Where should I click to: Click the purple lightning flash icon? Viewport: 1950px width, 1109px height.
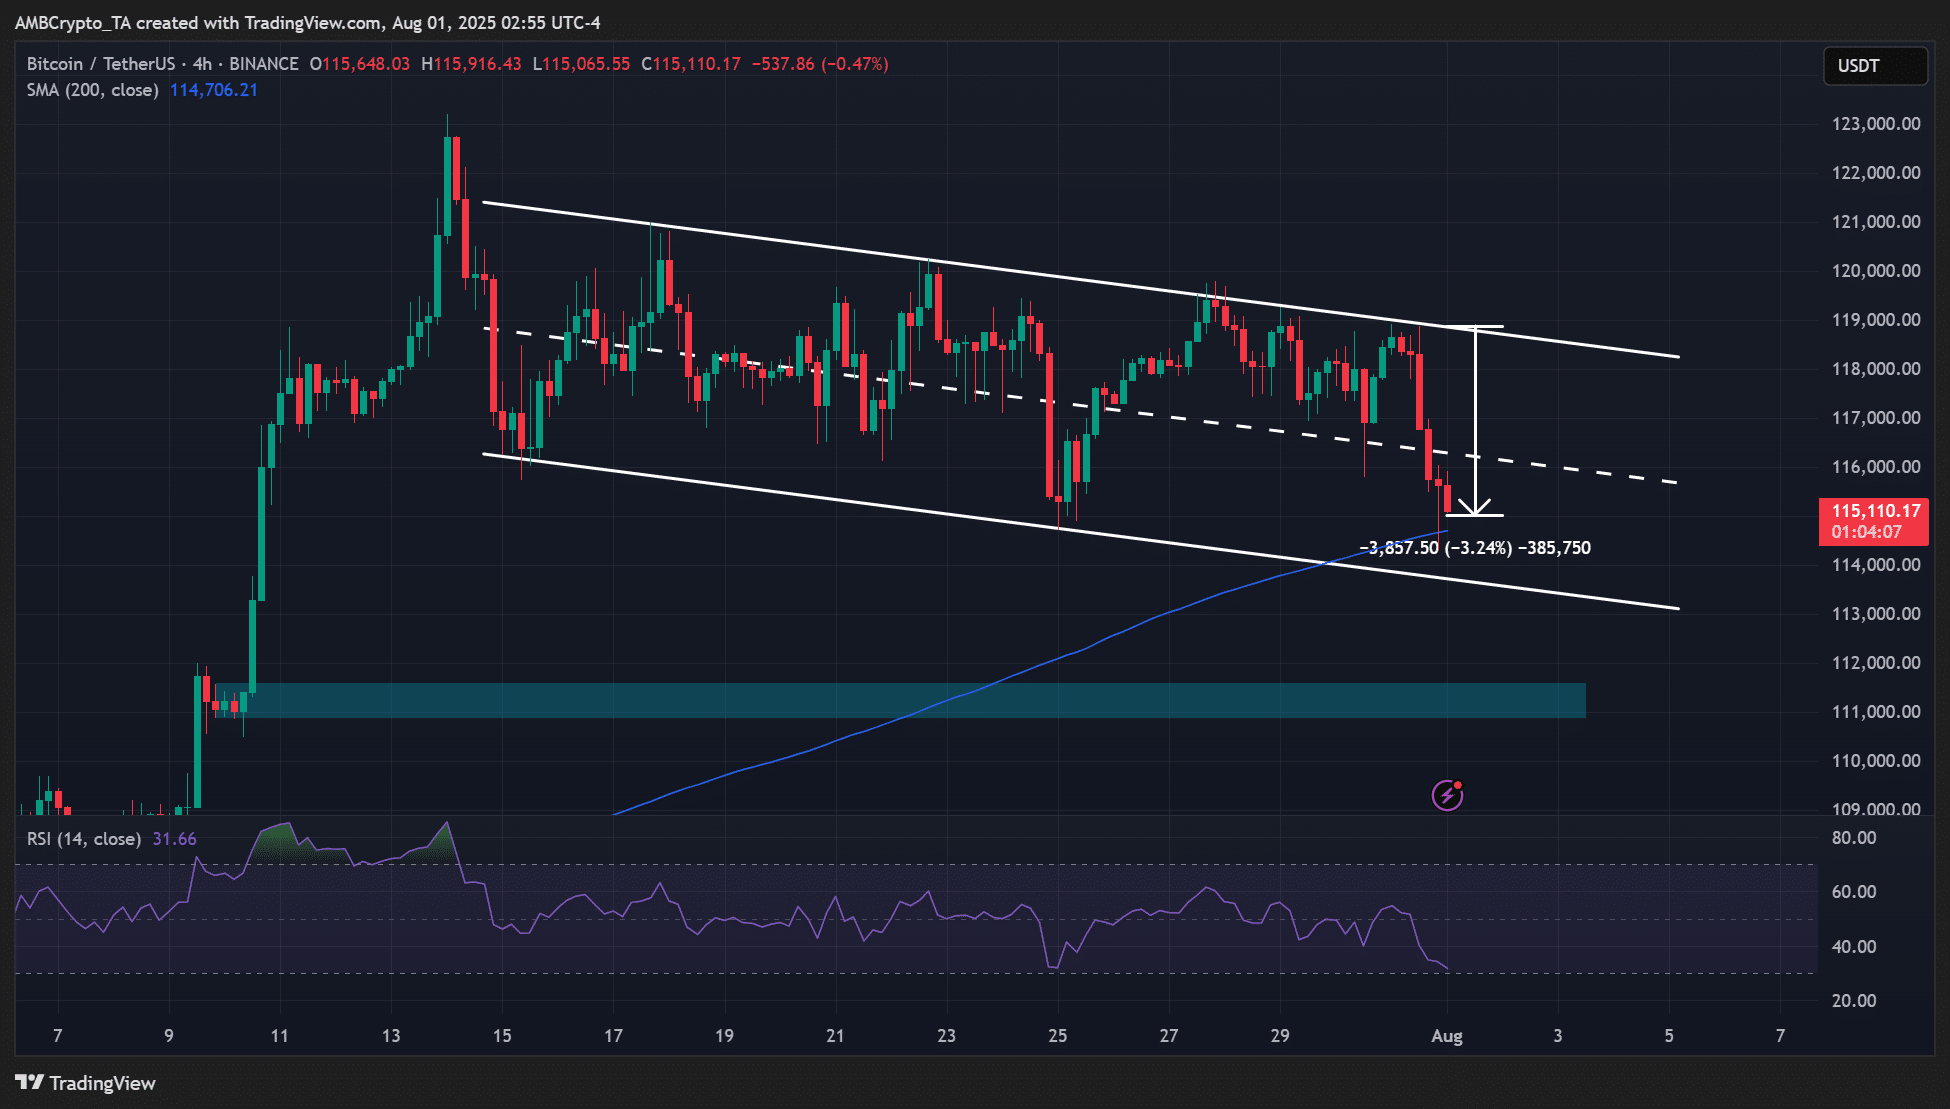[1447, 795]
